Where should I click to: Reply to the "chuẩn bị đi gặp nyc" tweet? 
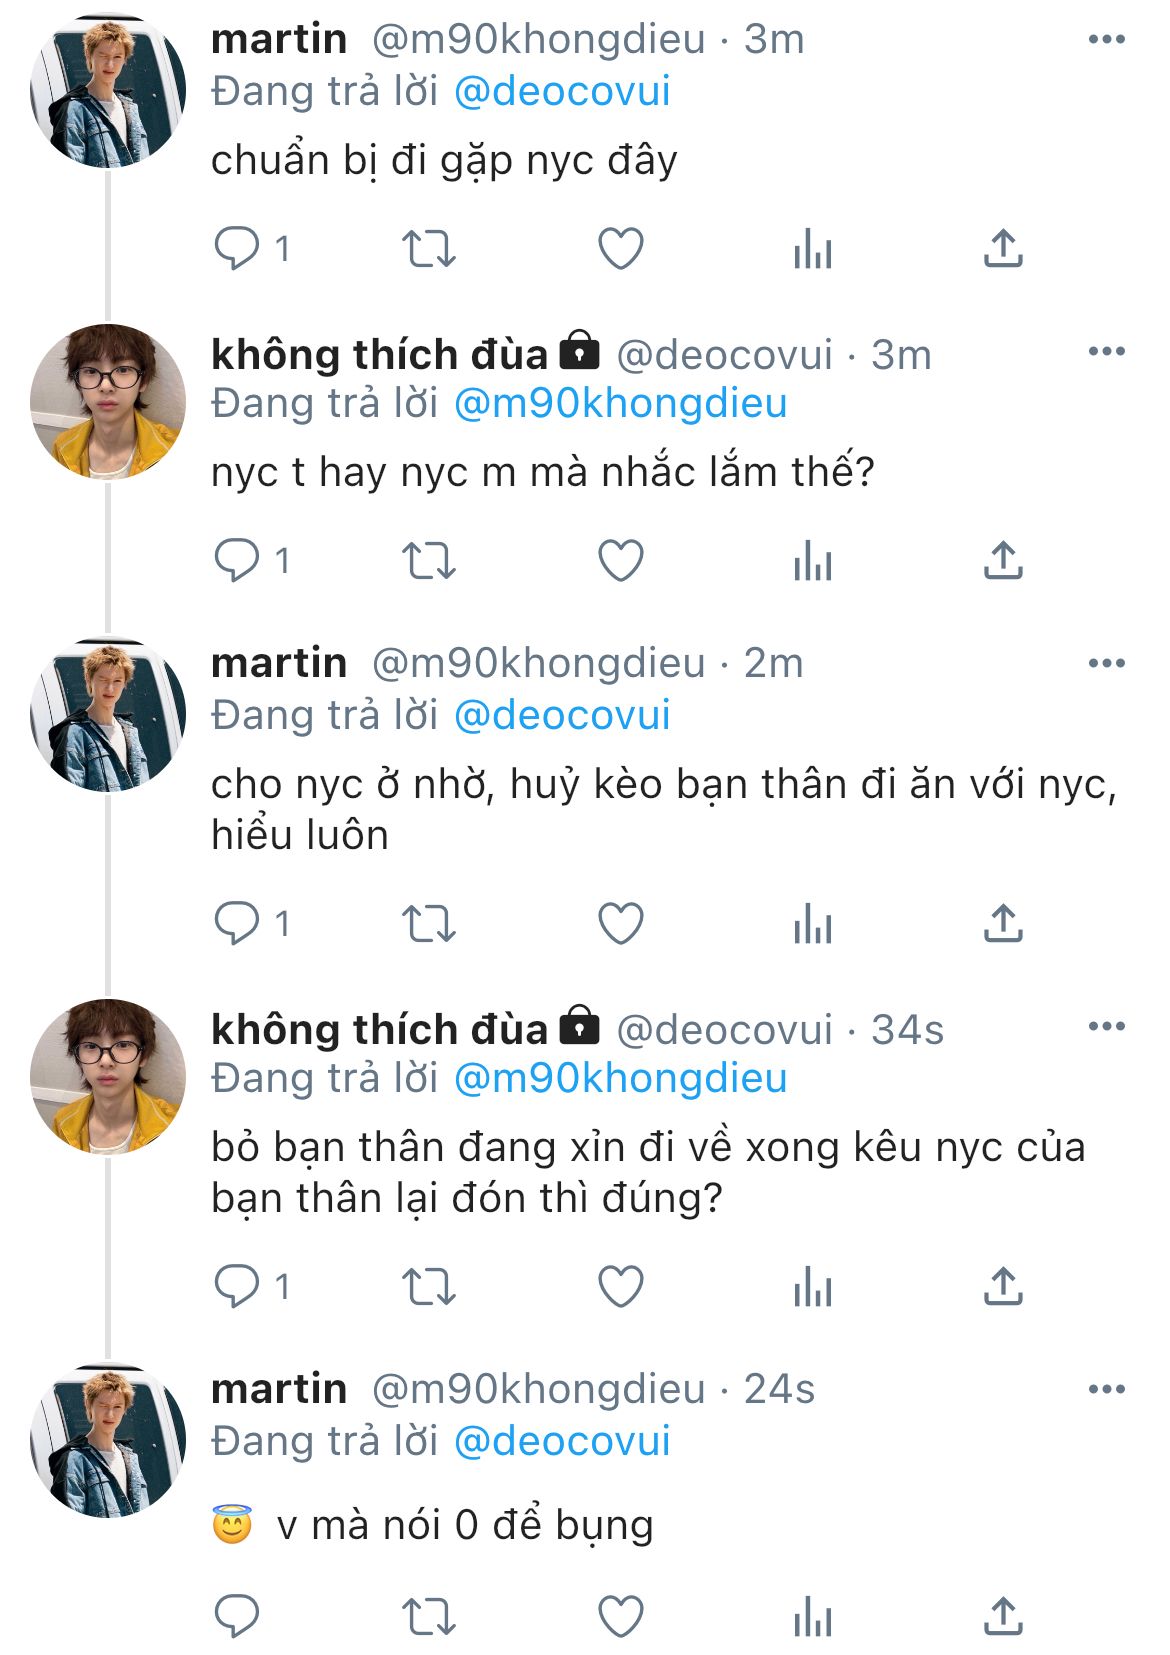tap(237, 249)
